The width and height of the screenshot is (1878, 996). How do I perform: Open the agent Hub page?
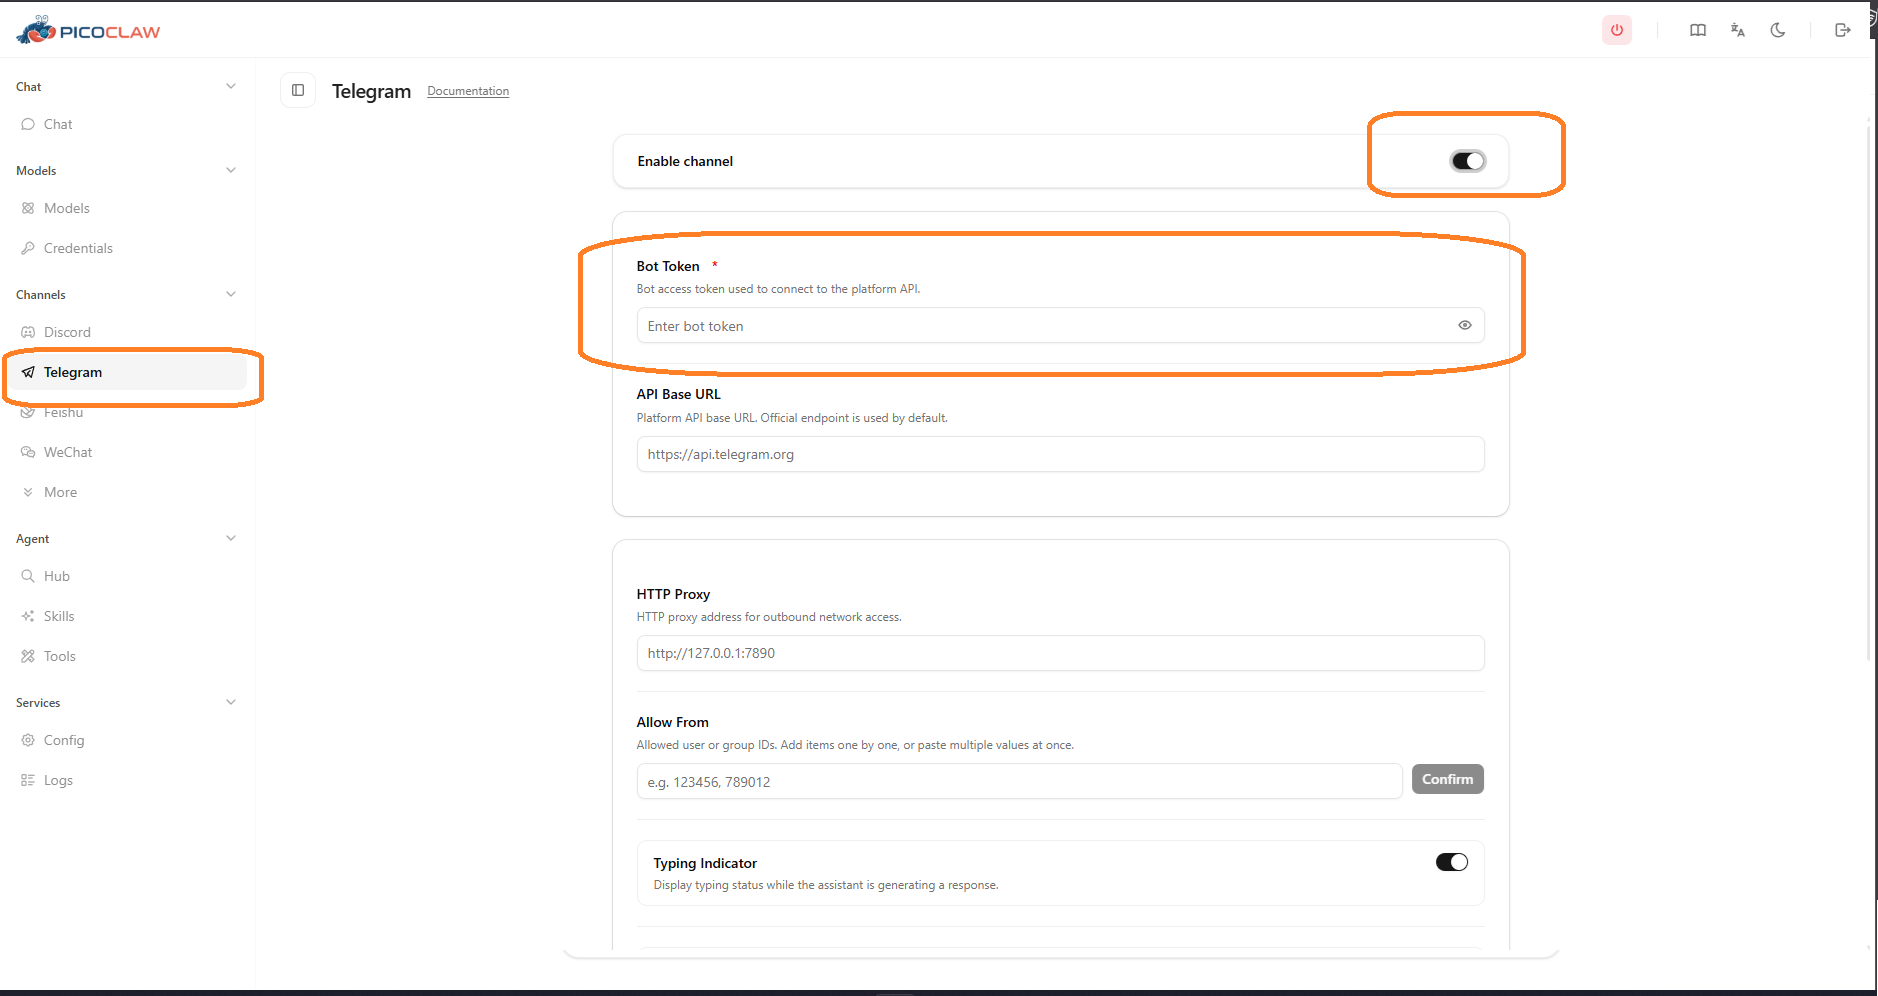[127, 576]
